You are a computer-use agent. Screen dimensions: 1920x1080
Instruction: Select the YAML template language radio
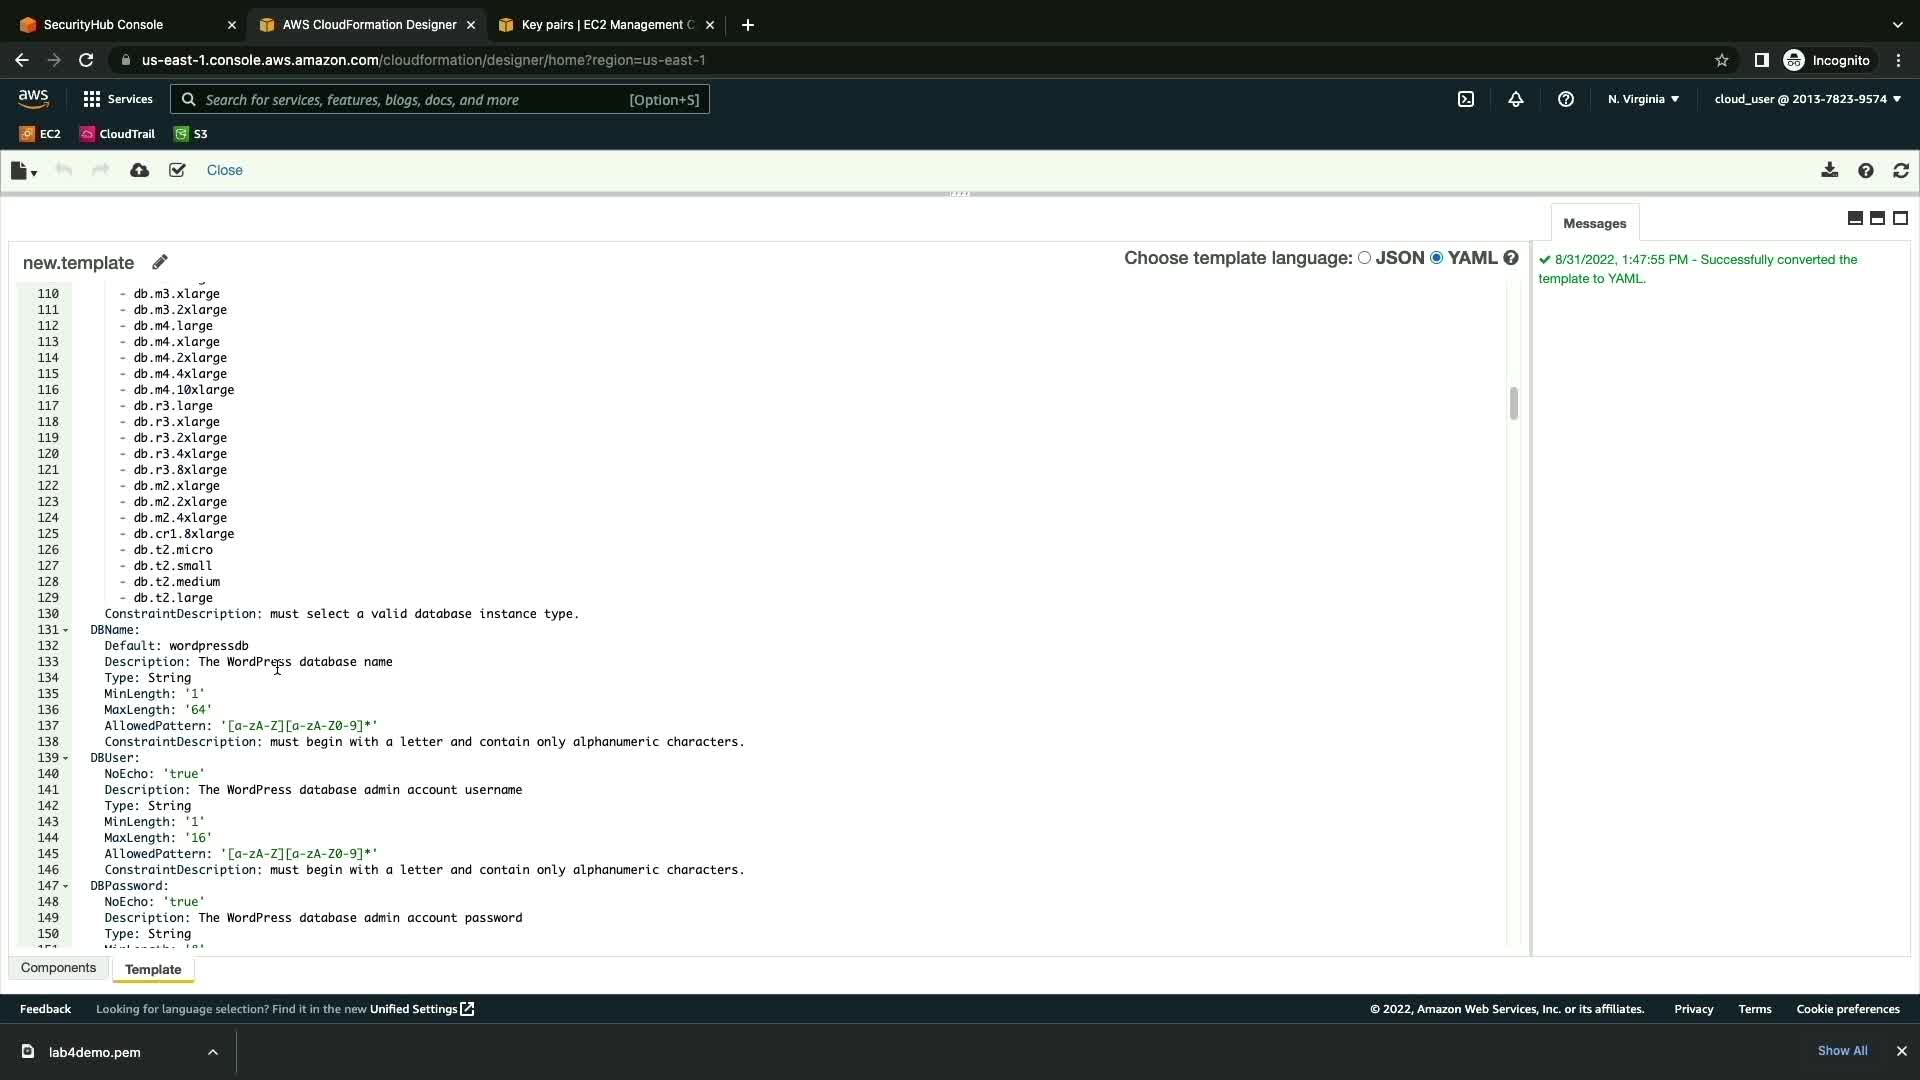click(x=1437, y=258)
